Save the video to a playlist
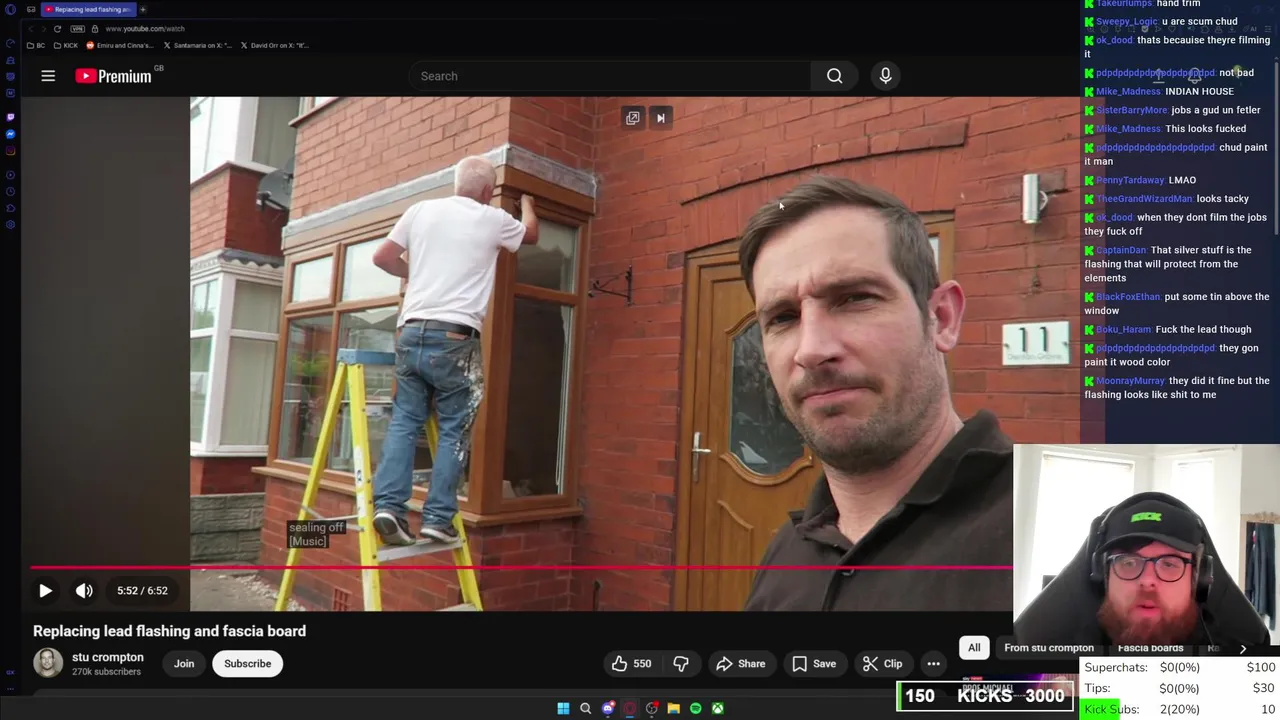The height and width of the screenshot is (720, 1280). pyautogui.click(x=814, y=664)
